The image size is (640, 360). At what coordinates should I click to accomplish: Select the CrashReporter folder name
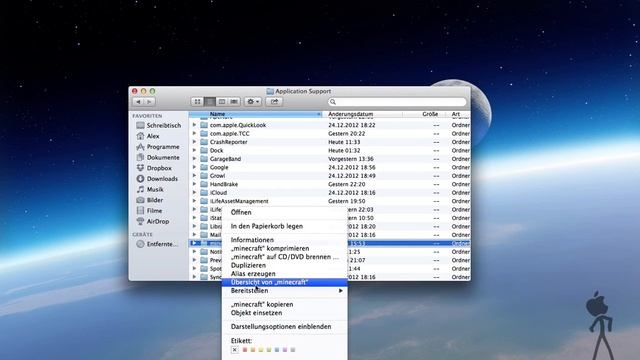[x=229, y=142]
